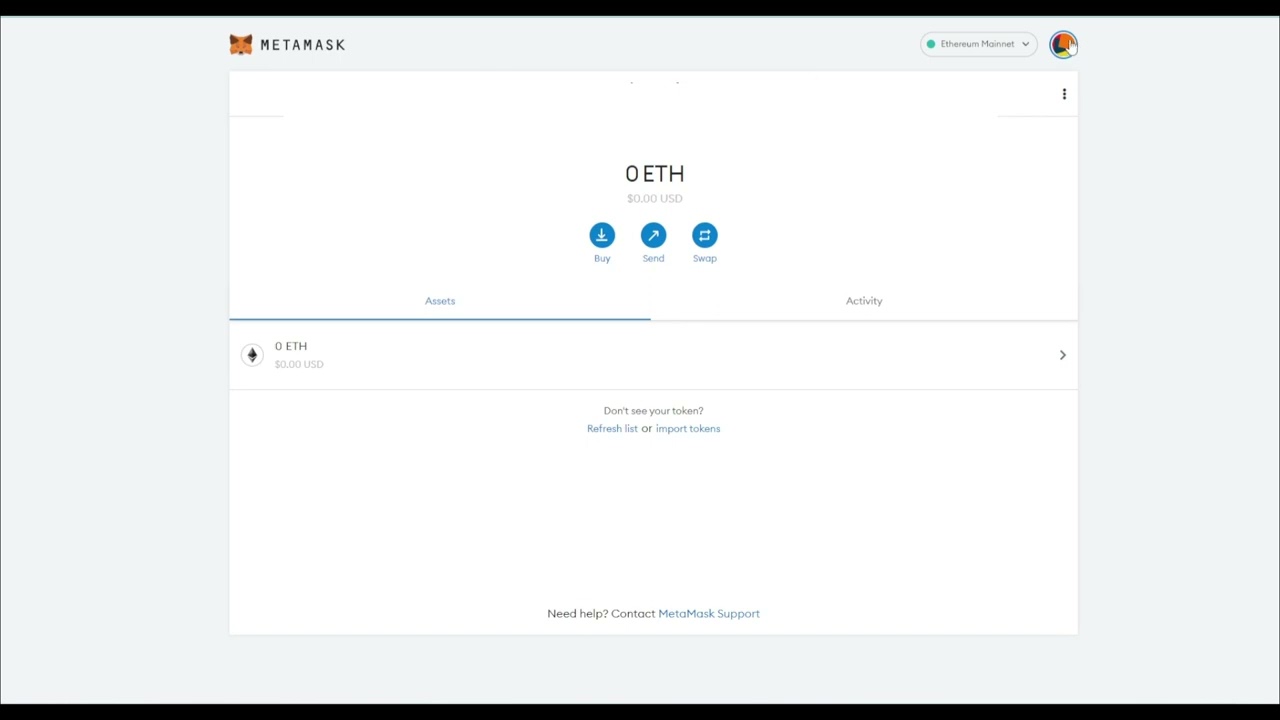
Task: Open the three-dot account options menu
Action: coord(1064,94)
